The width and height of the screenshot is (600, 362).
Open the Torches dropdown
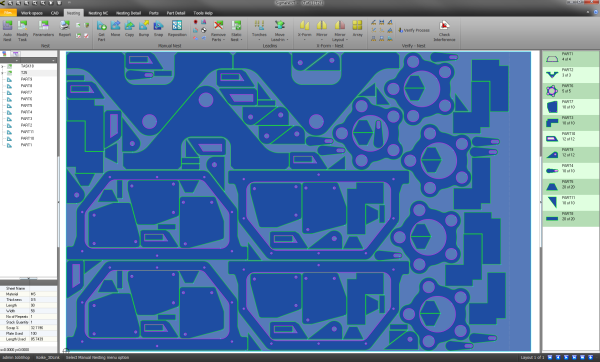coord(259,31)
